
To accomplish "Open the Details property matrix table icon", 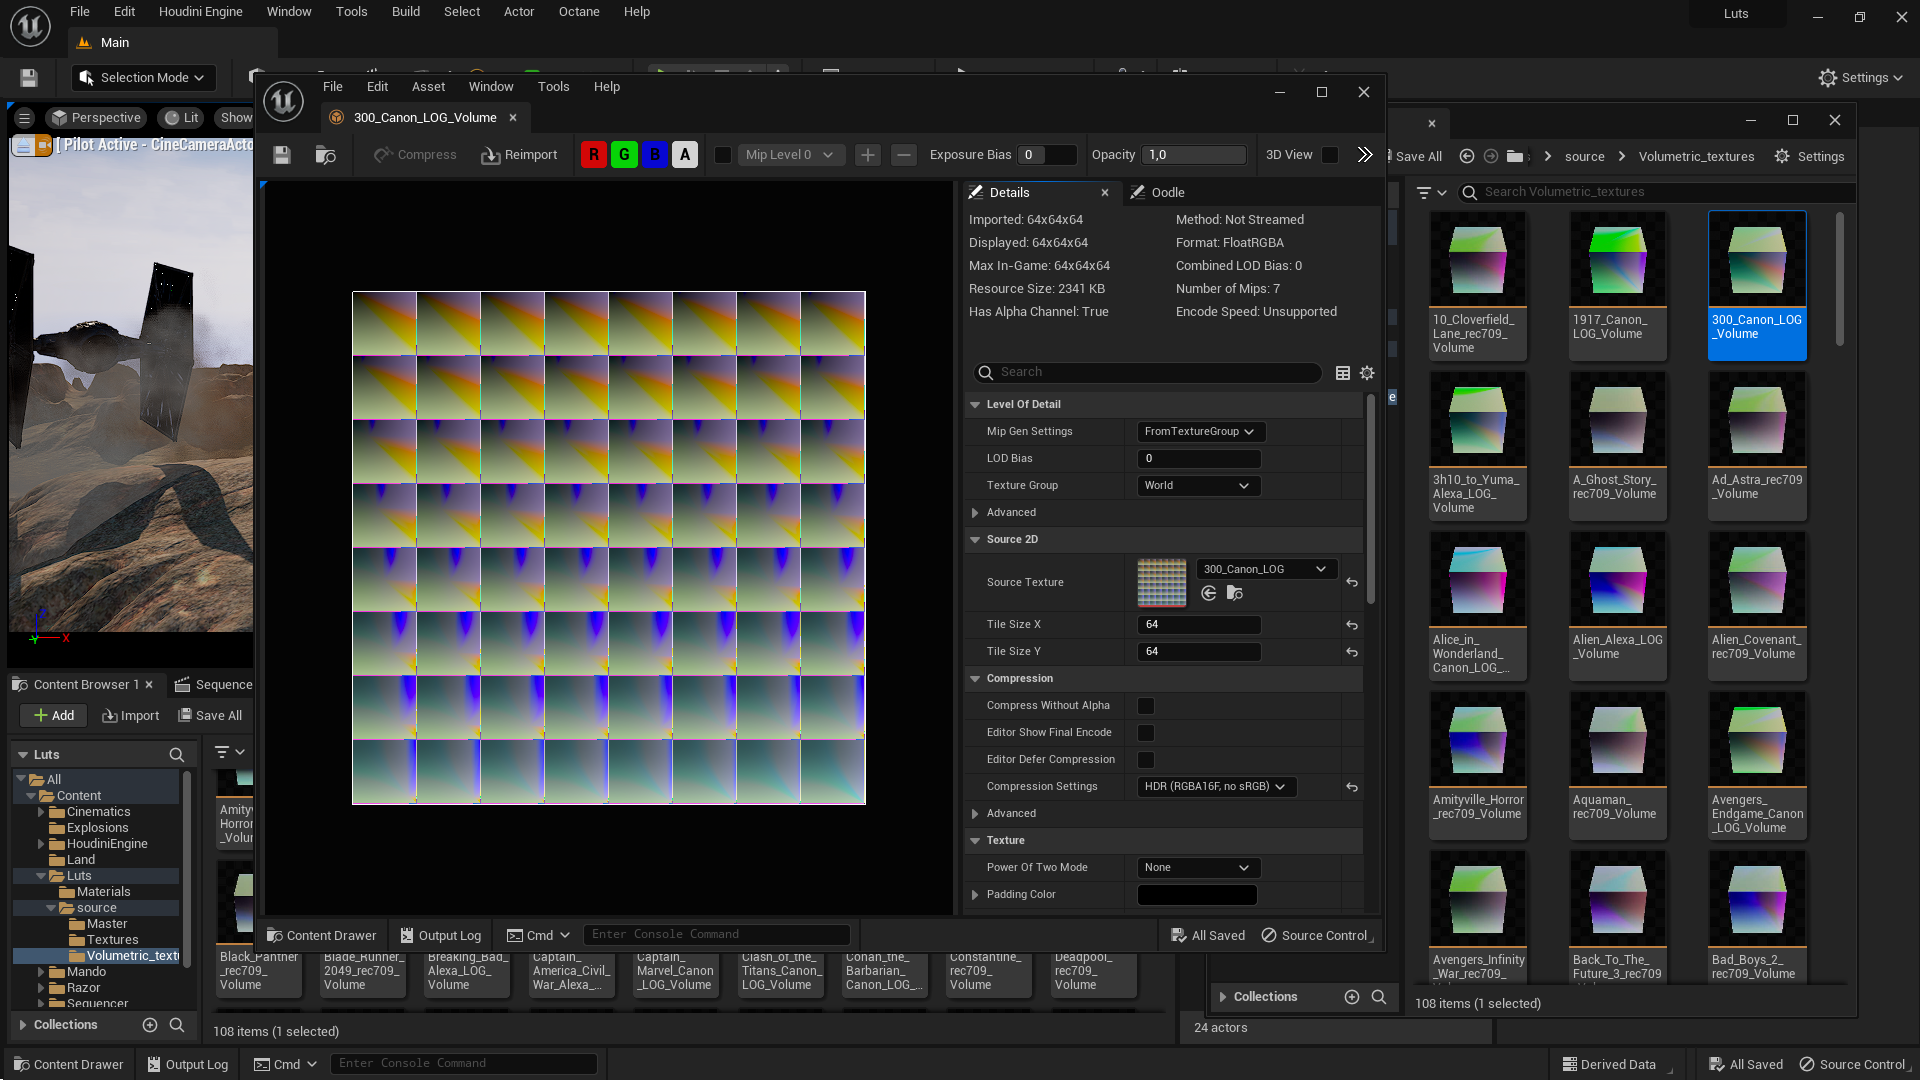I will click(1343, 372).
